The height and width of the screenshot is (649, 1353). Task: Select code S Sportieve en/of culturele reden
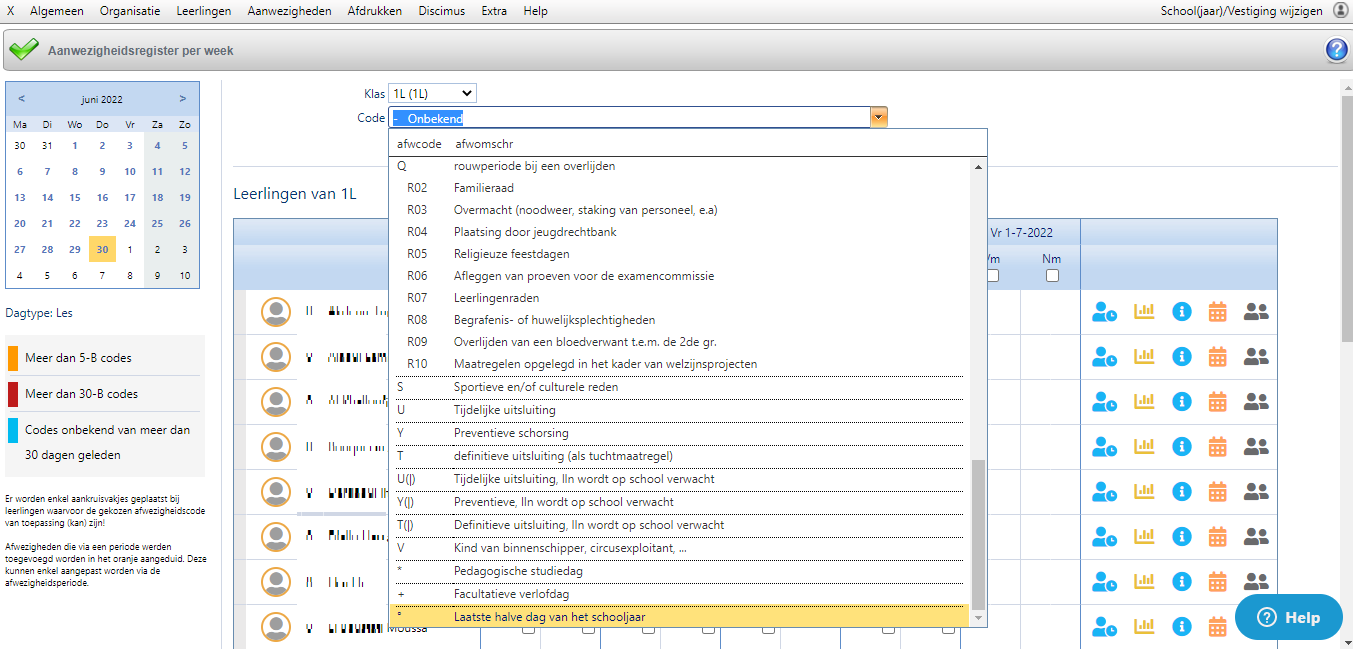pos(679,387)
